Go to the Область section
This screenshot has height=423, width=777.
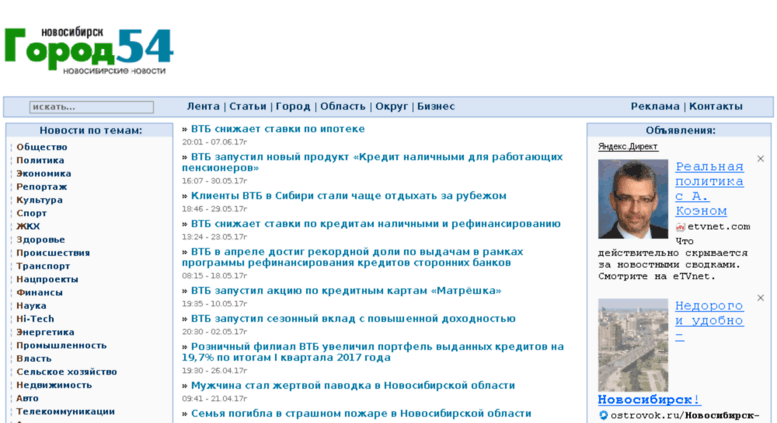342,106
